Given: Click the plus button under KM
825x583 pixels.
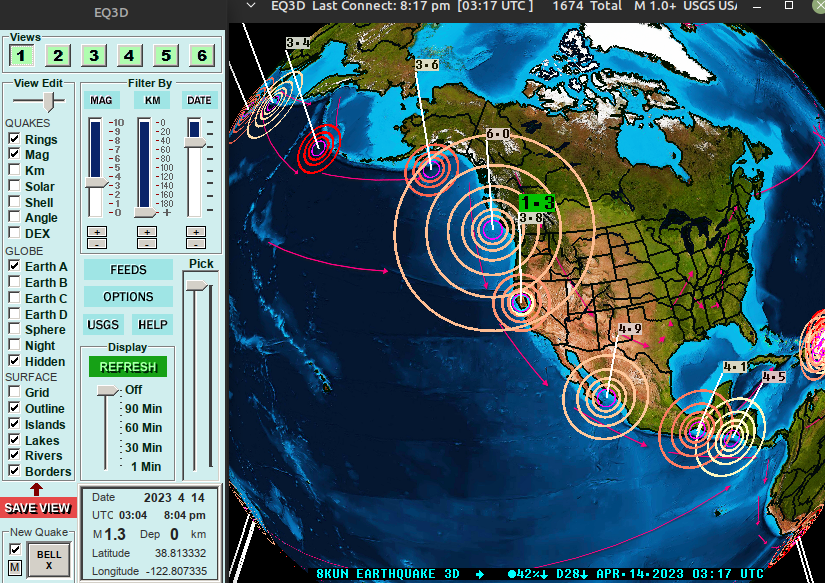Looking at the screenshot, I should click(x=147, y=232).
